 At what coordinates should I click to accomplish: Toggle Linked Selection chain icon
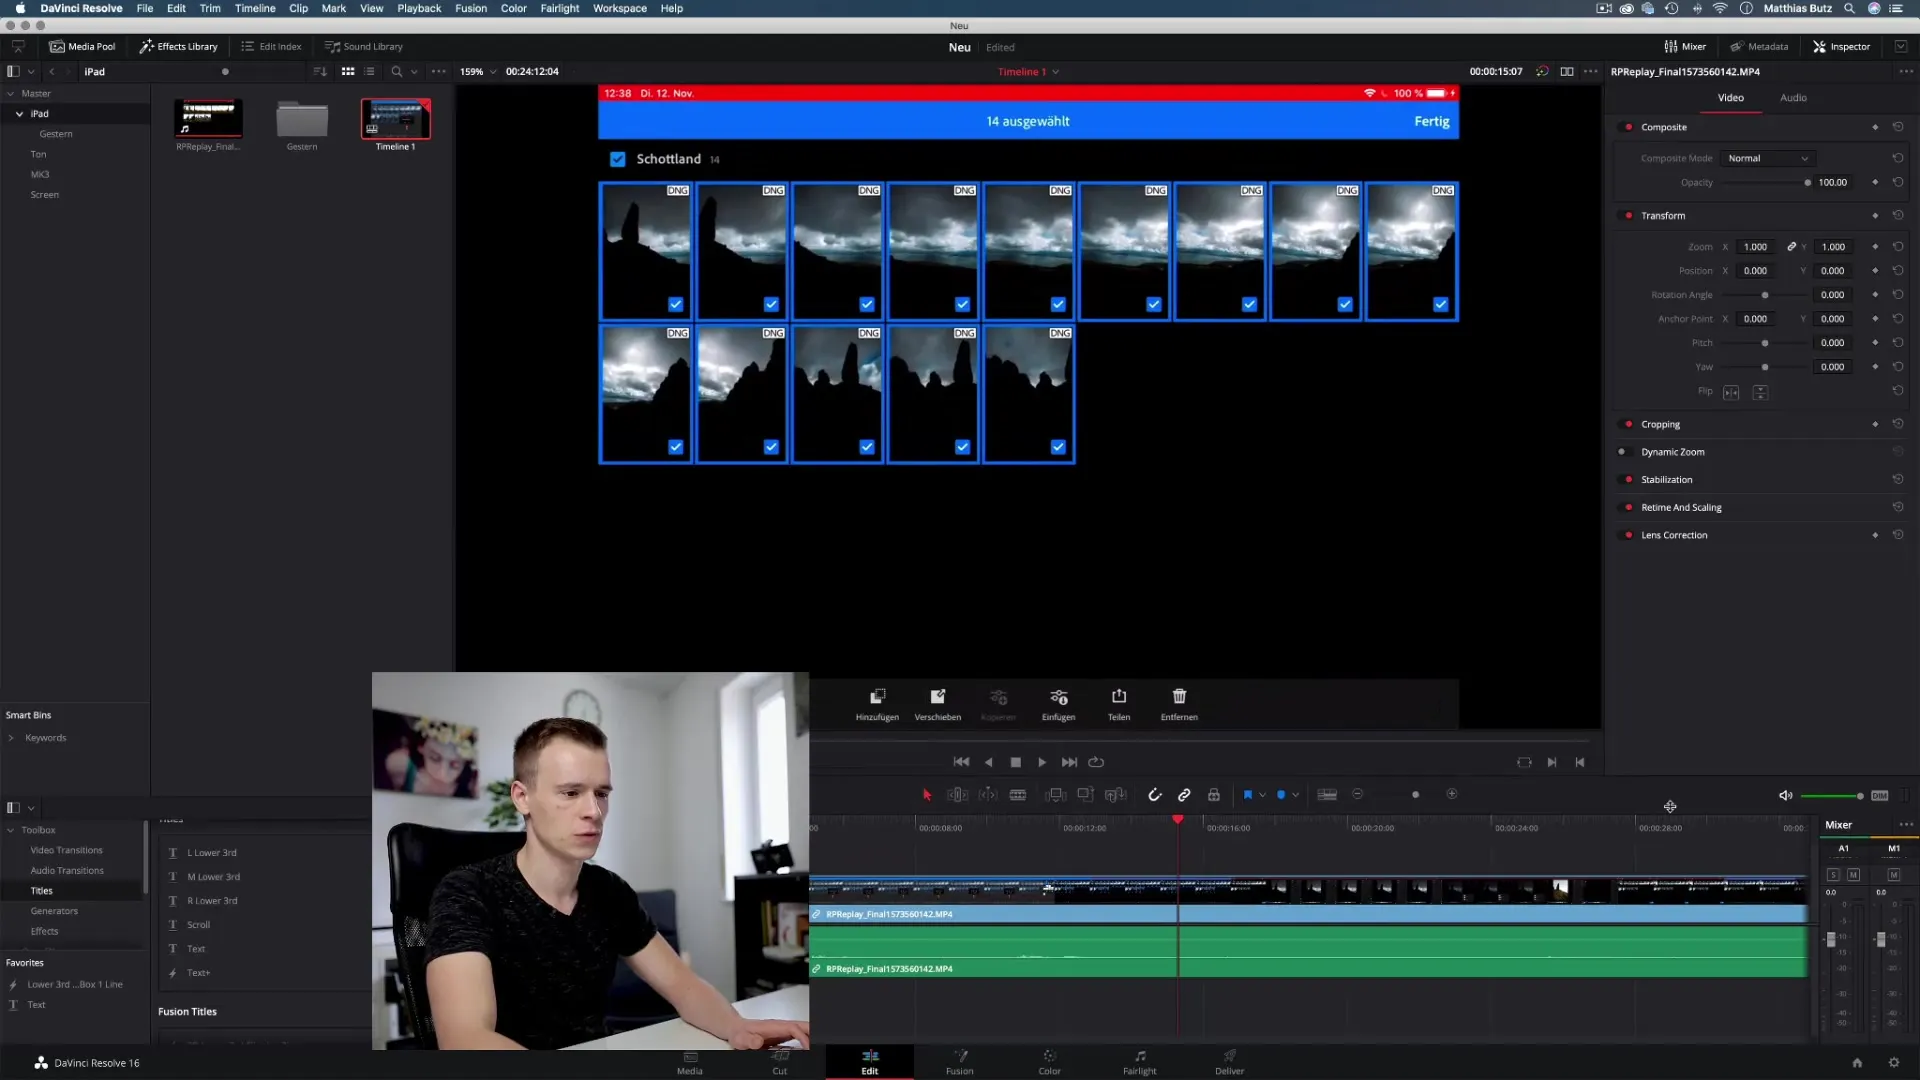1184,795
